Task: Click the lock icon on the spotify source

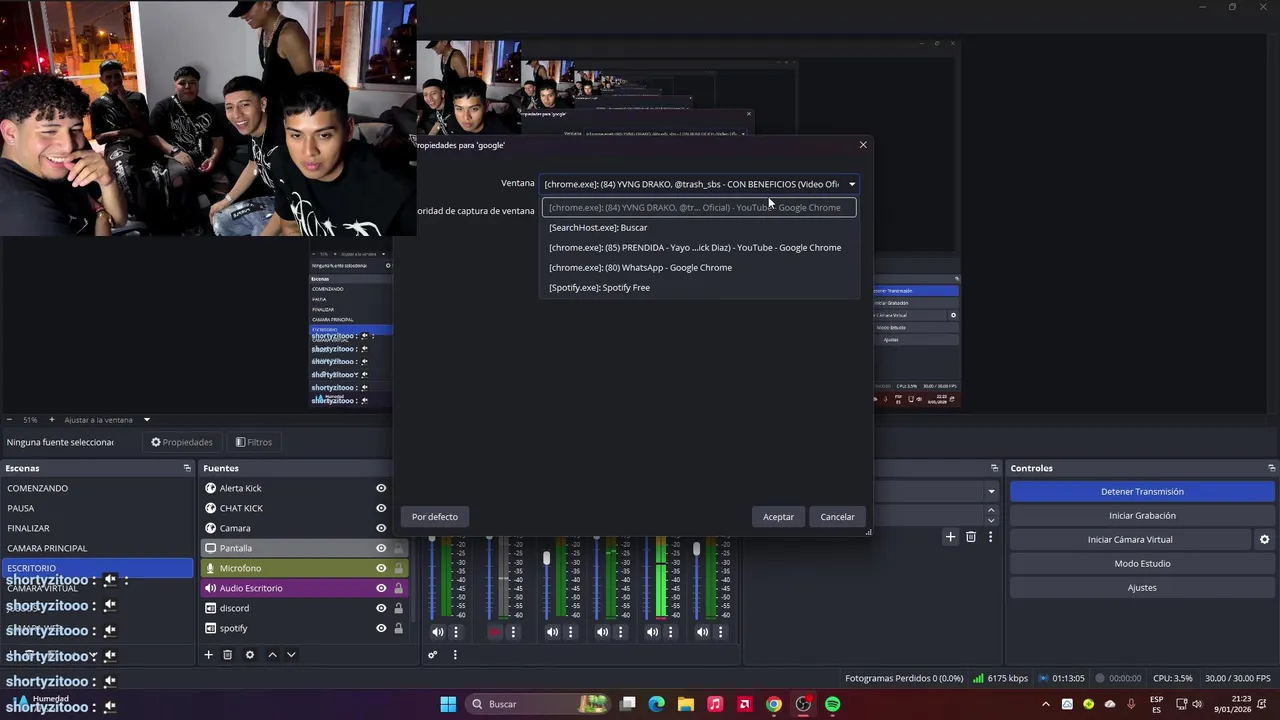Action: point(398,628)
